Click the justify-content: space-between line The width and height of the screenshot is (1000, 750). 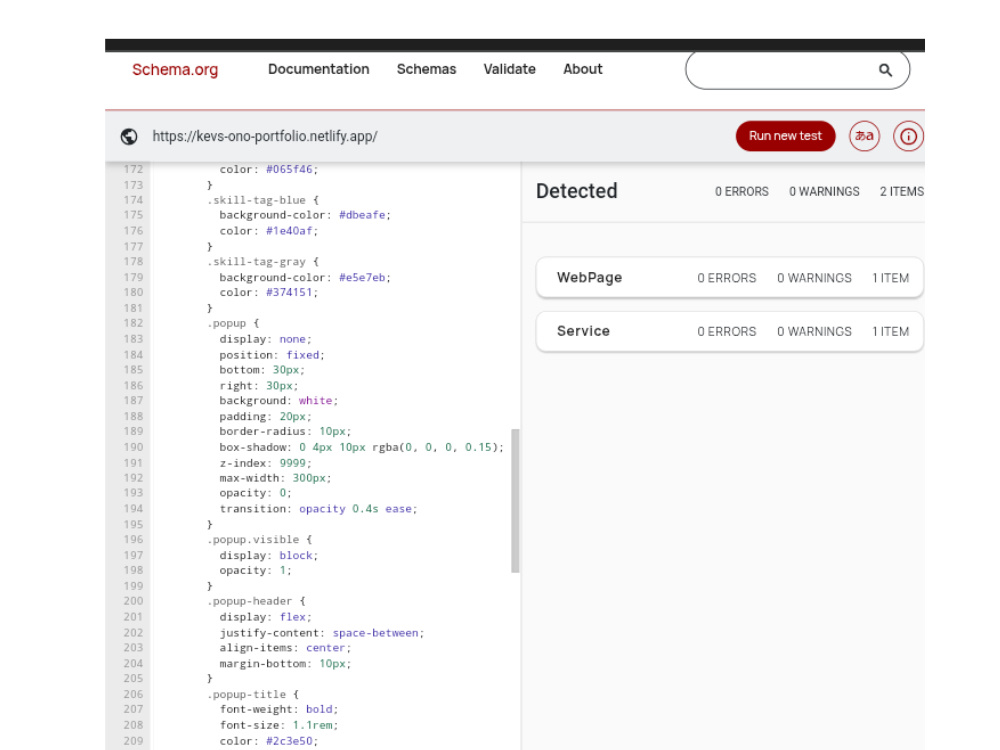click(x=321, y=633)
